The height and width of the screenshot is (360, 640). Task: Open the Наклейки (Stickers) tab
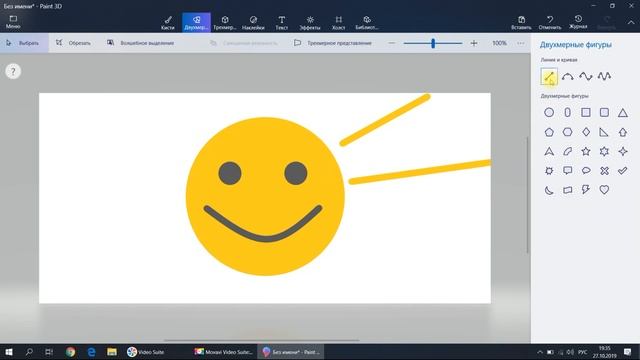[253, 22]
